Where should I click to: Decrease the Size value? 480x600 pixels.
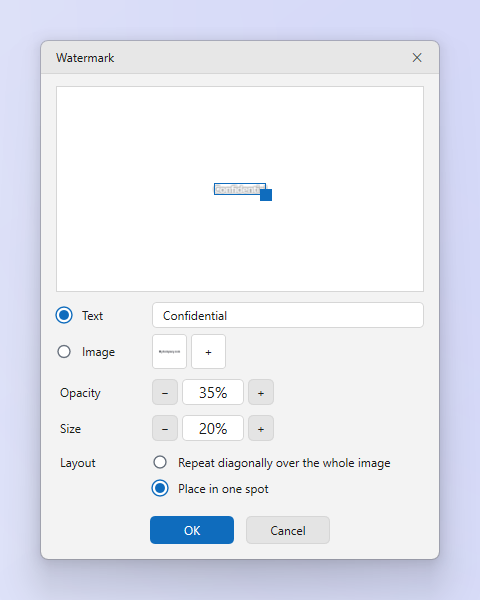pyautogui.click(x=165, y=428)
